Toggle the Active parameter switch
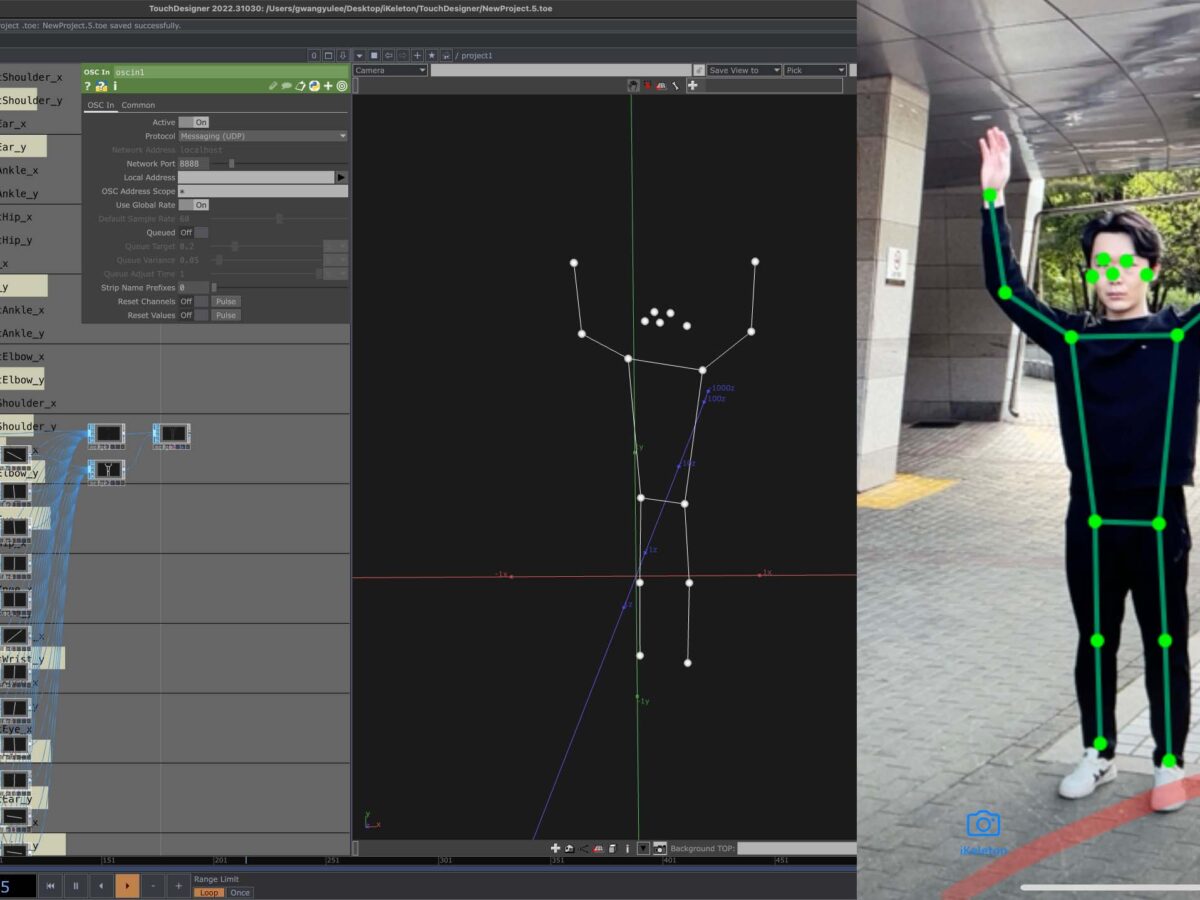This screenshot has width=1200, height=900. pos(193,122)
